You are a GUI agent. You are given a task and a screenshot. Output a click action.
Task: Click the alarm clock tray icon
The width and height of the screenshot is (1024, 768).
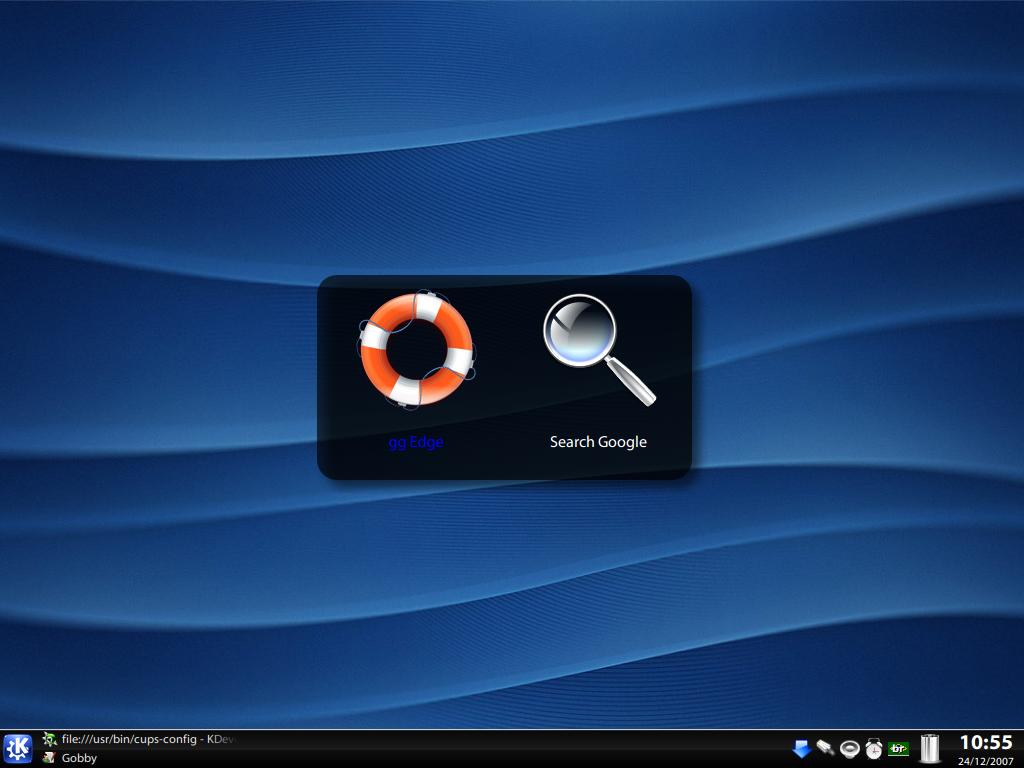pyautogui.click(x=874, y=748)
